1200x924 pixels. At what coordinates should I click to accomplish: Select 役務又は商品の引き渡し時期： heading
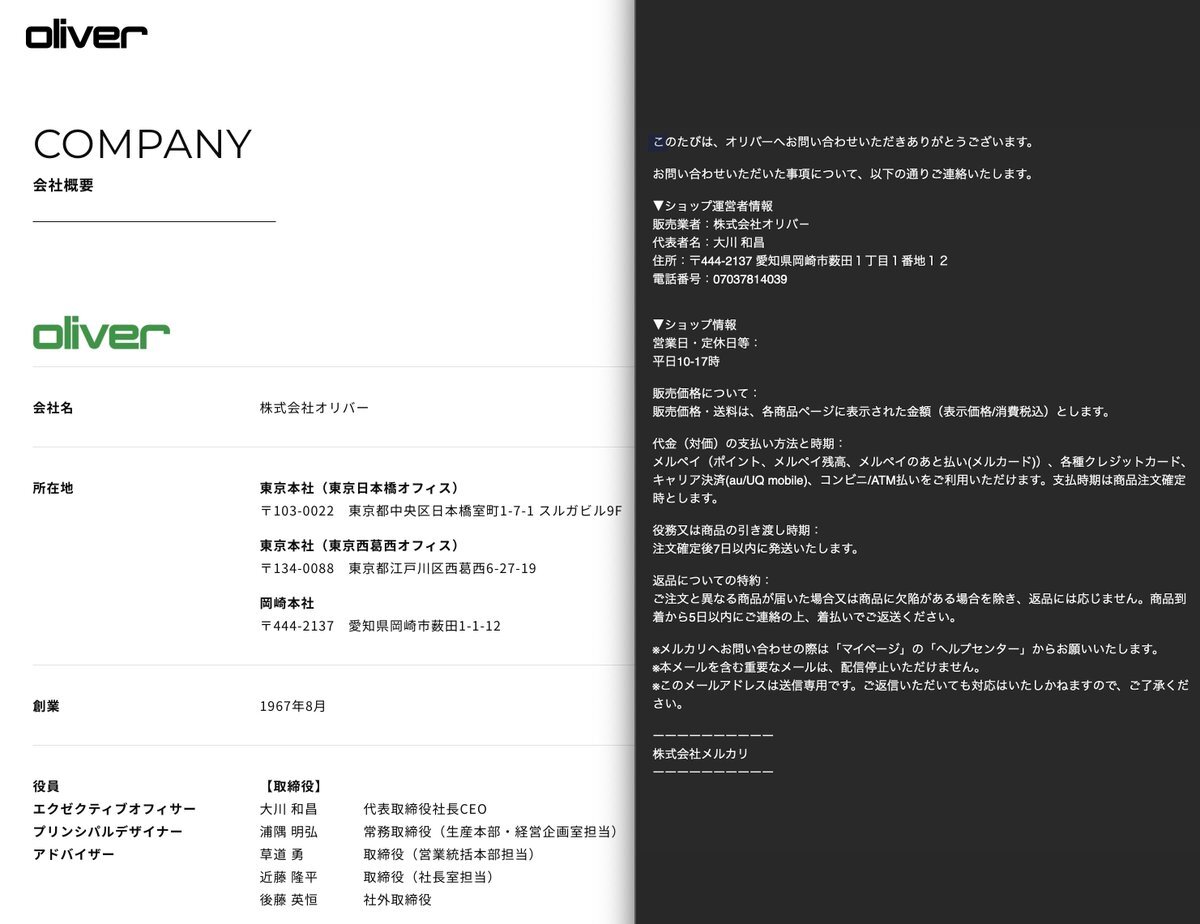pos(736,530)
